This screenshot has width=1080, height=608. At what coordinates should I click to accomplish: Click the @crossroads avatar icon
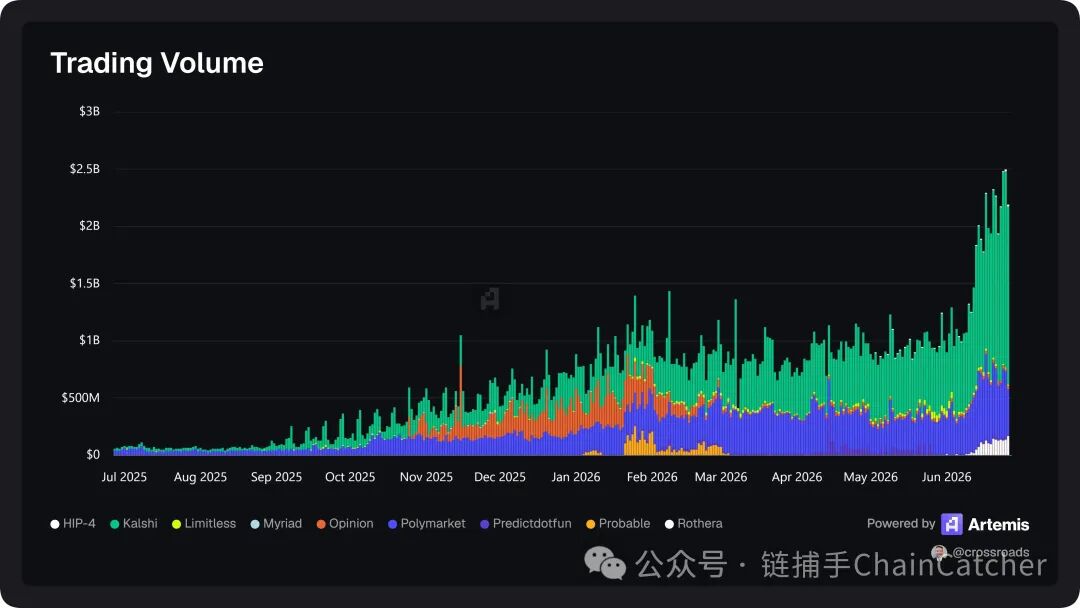pos(939,552)
